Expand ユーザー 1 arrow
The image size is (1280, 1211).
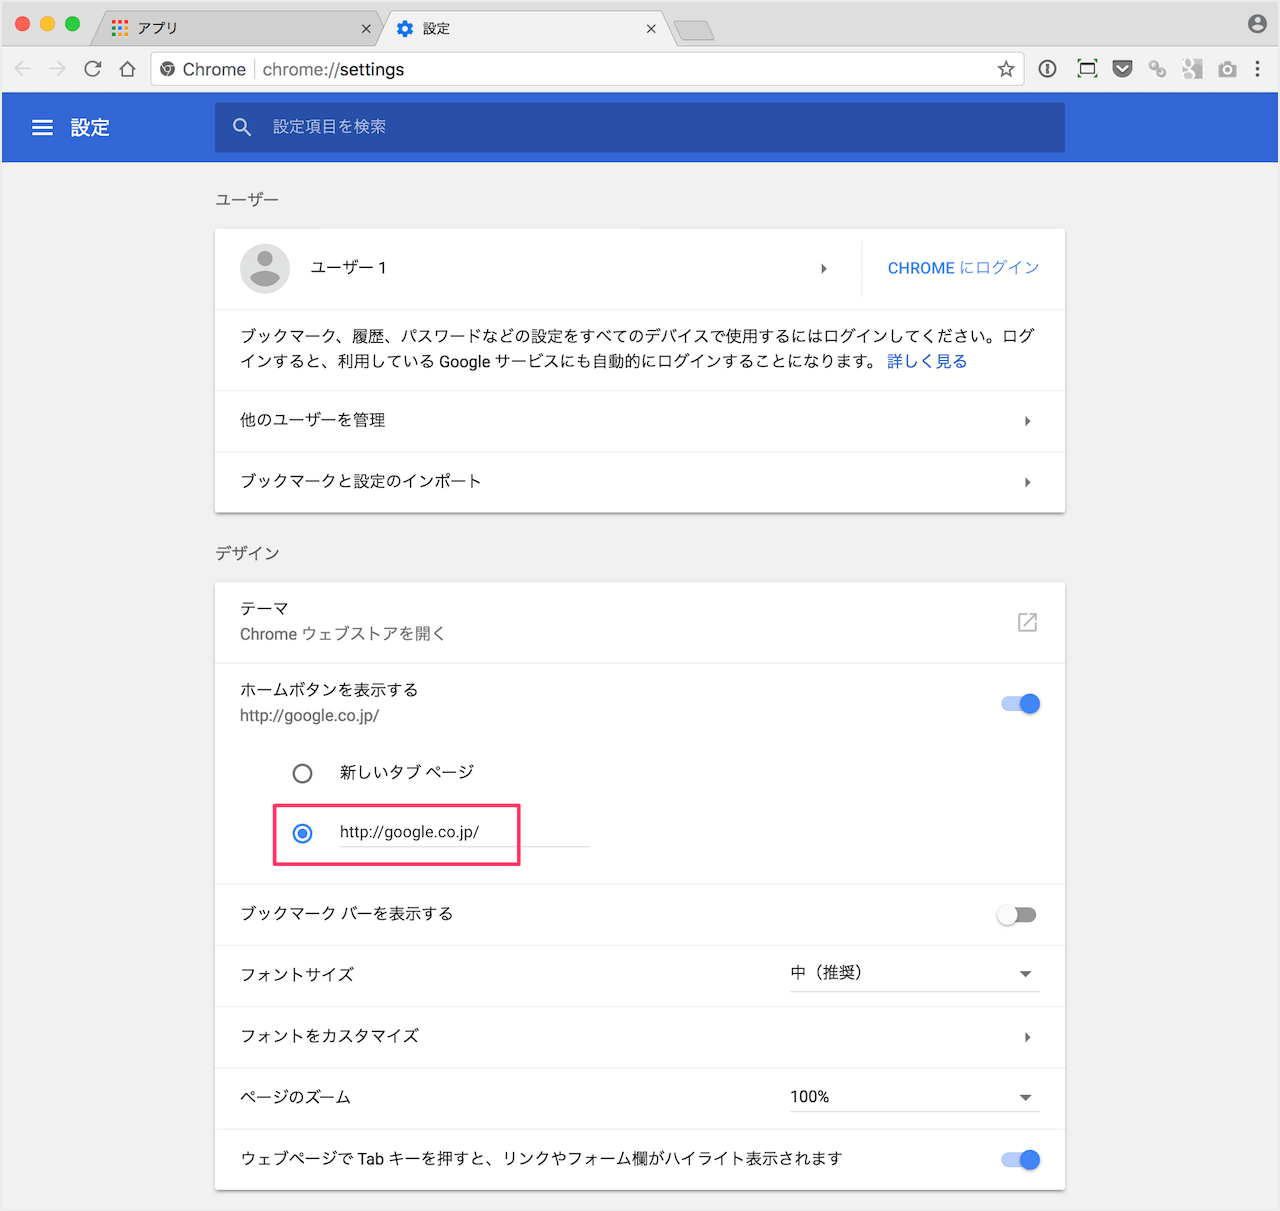824,269
